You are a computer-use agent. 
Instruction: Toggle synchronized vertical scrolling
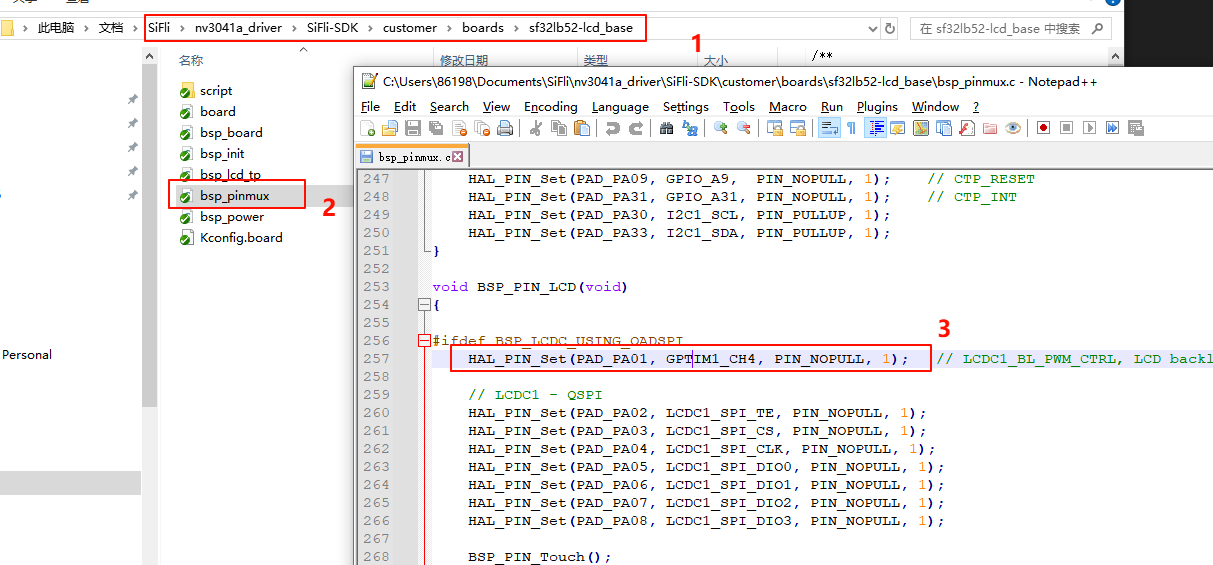774,128
